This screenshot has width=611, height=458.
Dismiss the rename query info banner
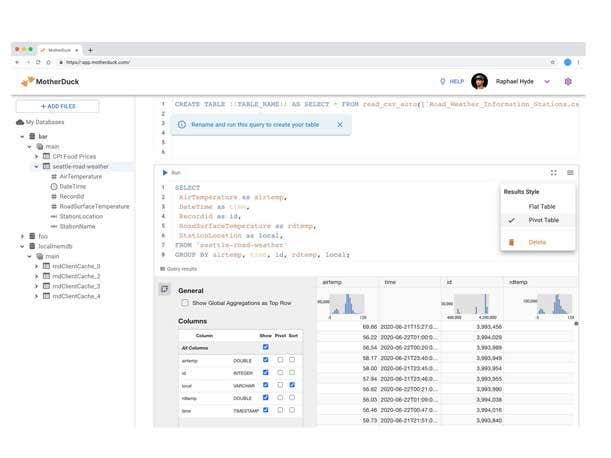339,125
